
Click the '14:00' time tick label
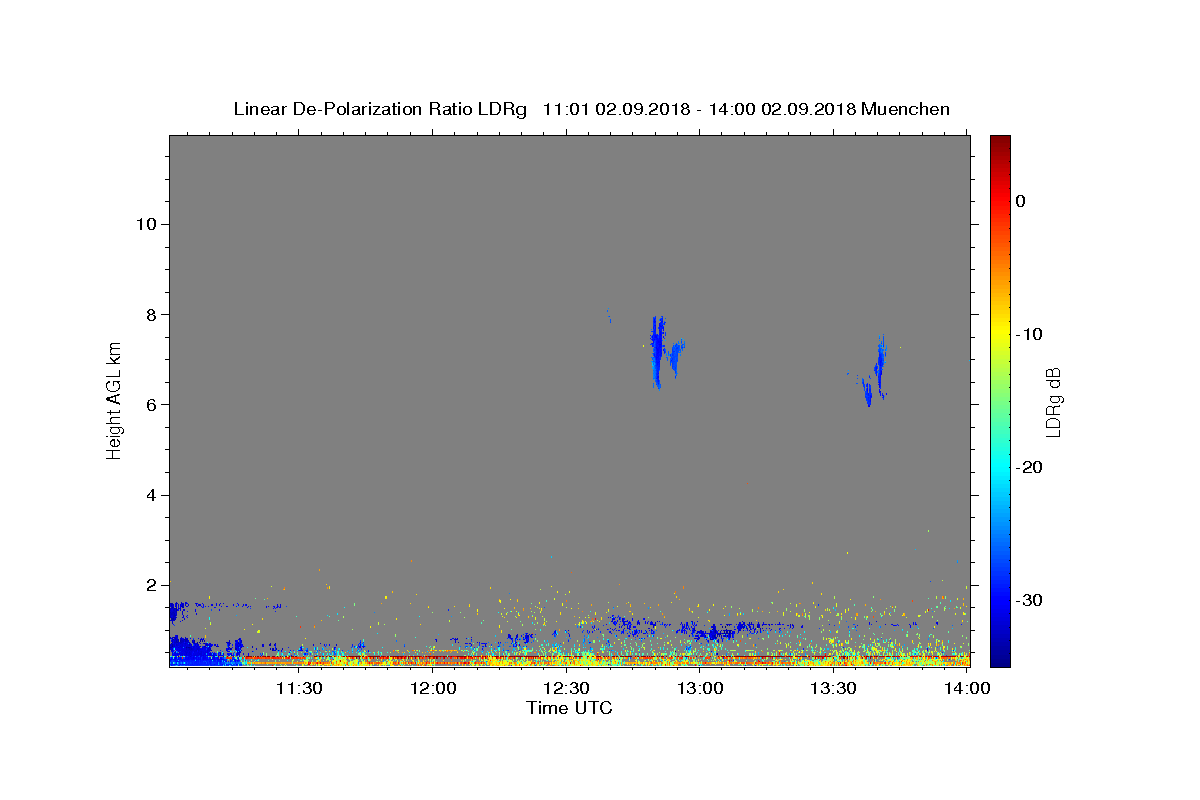pyautogui.click(x=967, y=689)
